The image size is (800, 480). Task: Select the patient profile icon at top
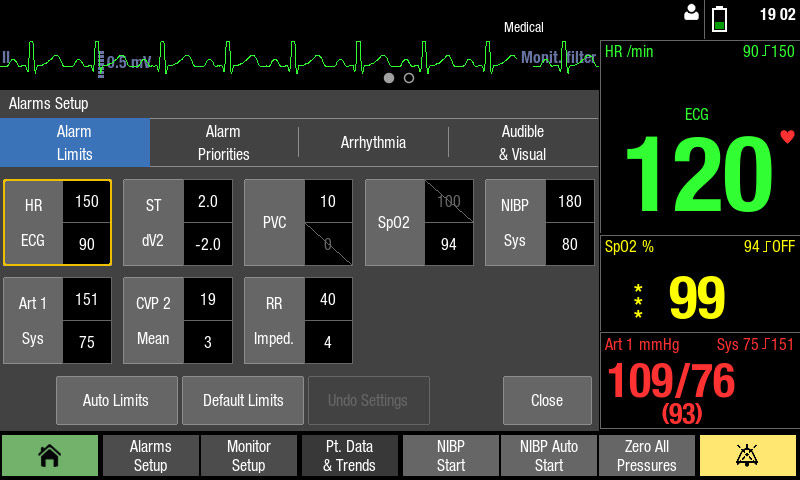point(691,13)
